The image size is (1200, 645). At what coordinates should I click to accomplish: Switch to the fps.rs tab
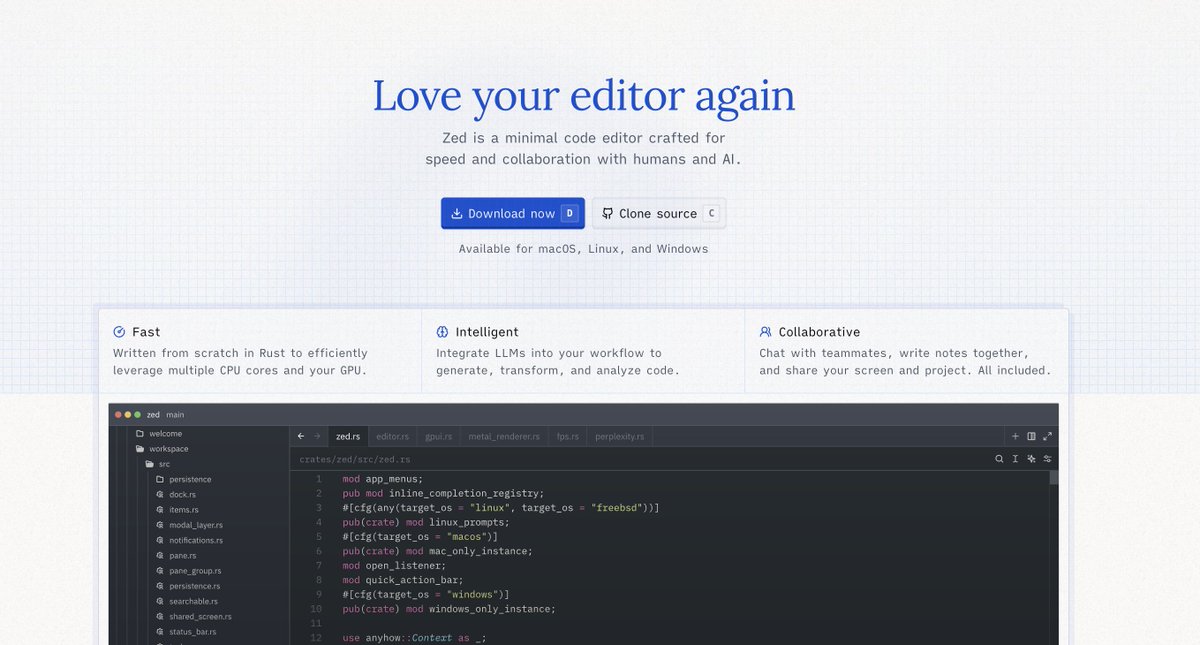pyautogui.click(x=568, y=436)
